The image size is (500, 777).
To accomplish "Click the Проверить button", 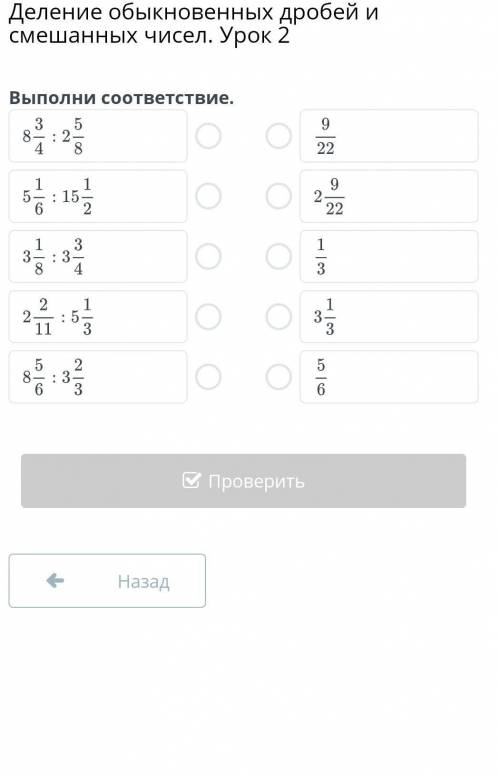I will [x=243, y=481].
